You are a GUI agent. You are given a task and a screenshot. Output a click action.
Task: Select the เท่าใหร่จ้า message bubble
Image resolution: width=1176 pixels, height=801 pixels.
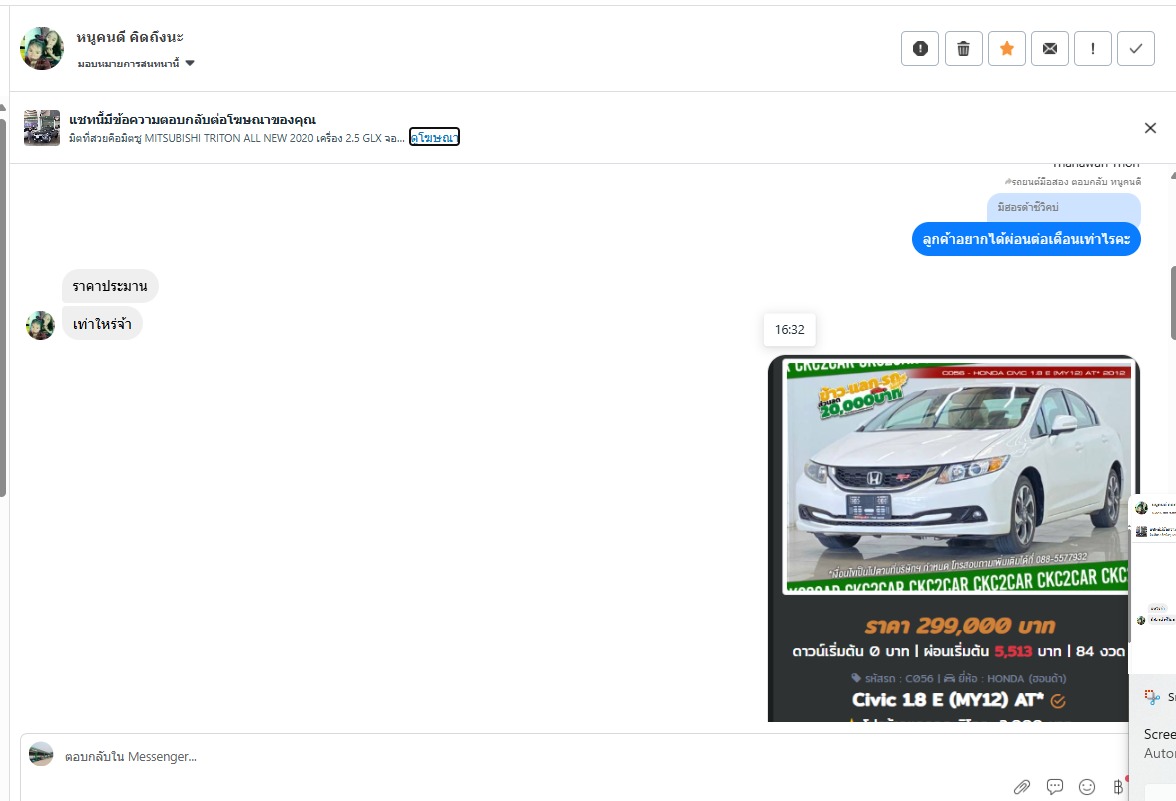(102, 323)
